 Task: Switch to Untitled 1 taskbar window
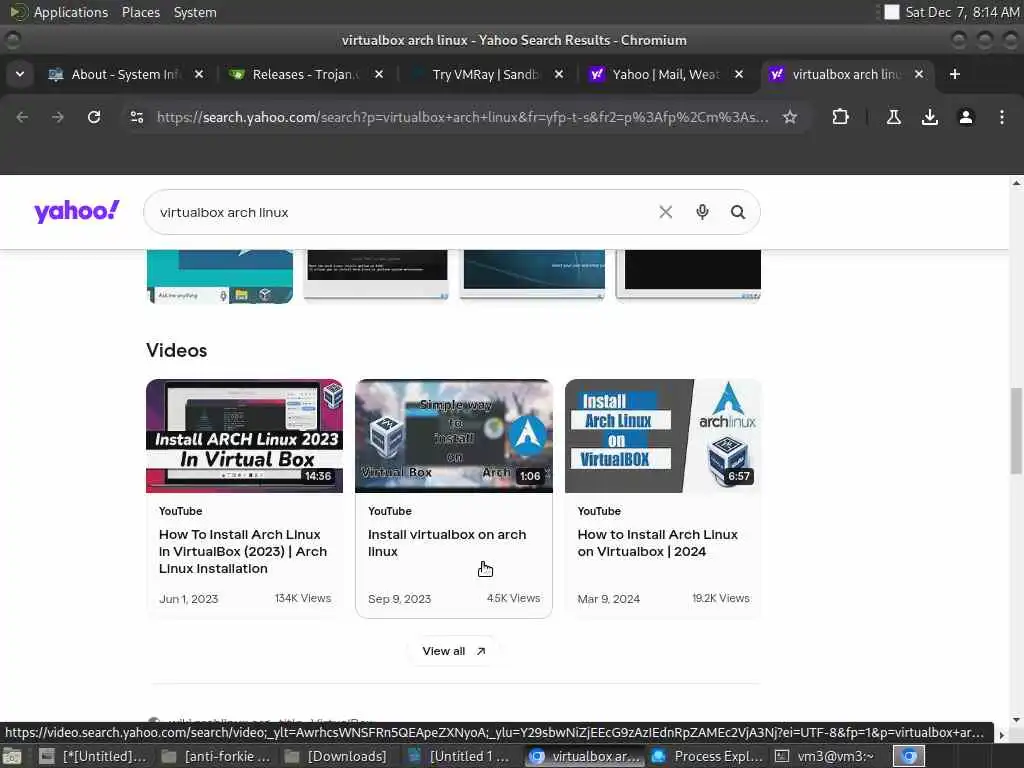460,756
